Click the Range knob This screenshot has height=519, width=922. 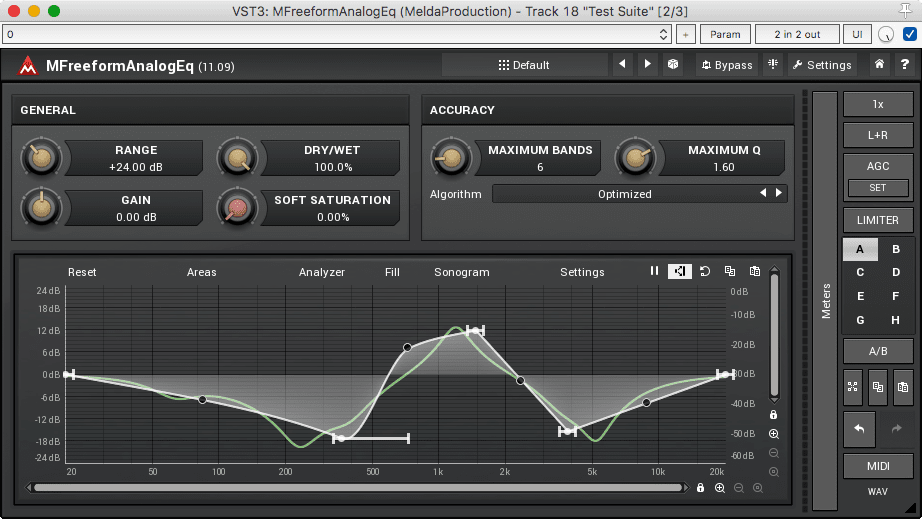(41, 158)
